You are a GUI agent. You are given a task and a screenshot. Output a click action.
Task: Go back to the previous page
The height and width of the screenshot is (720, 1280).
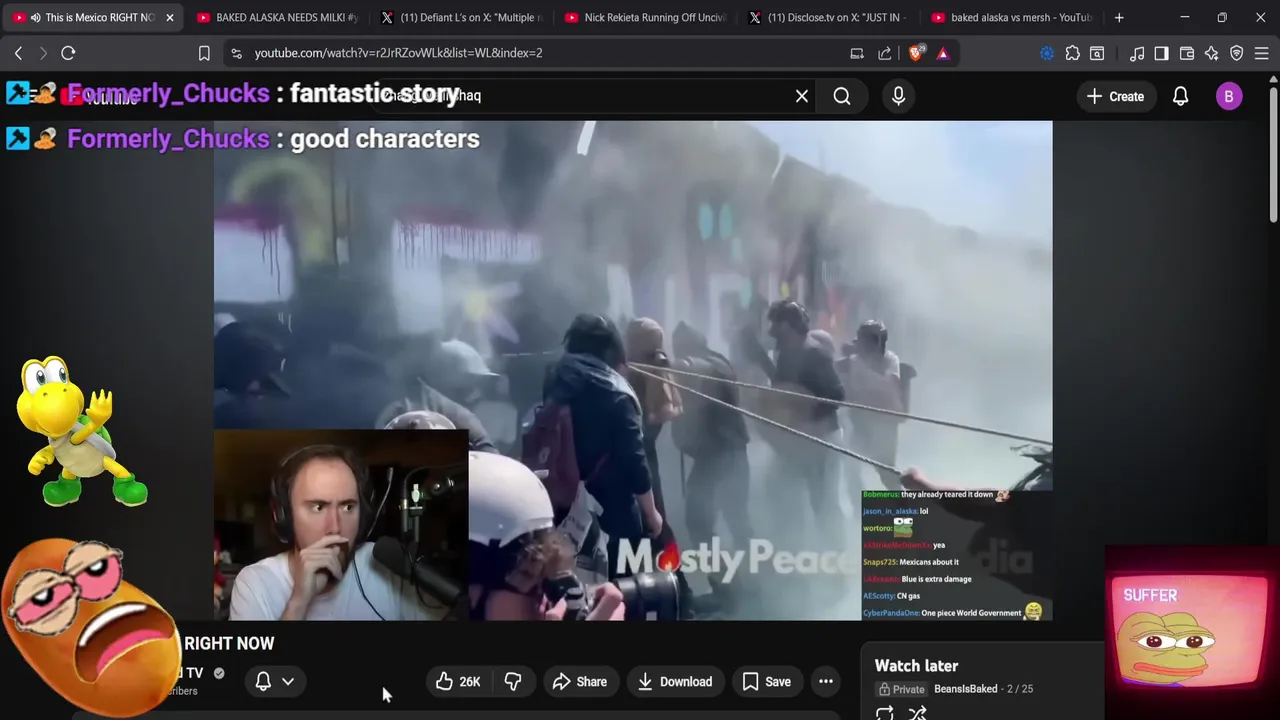coord(18,53)
